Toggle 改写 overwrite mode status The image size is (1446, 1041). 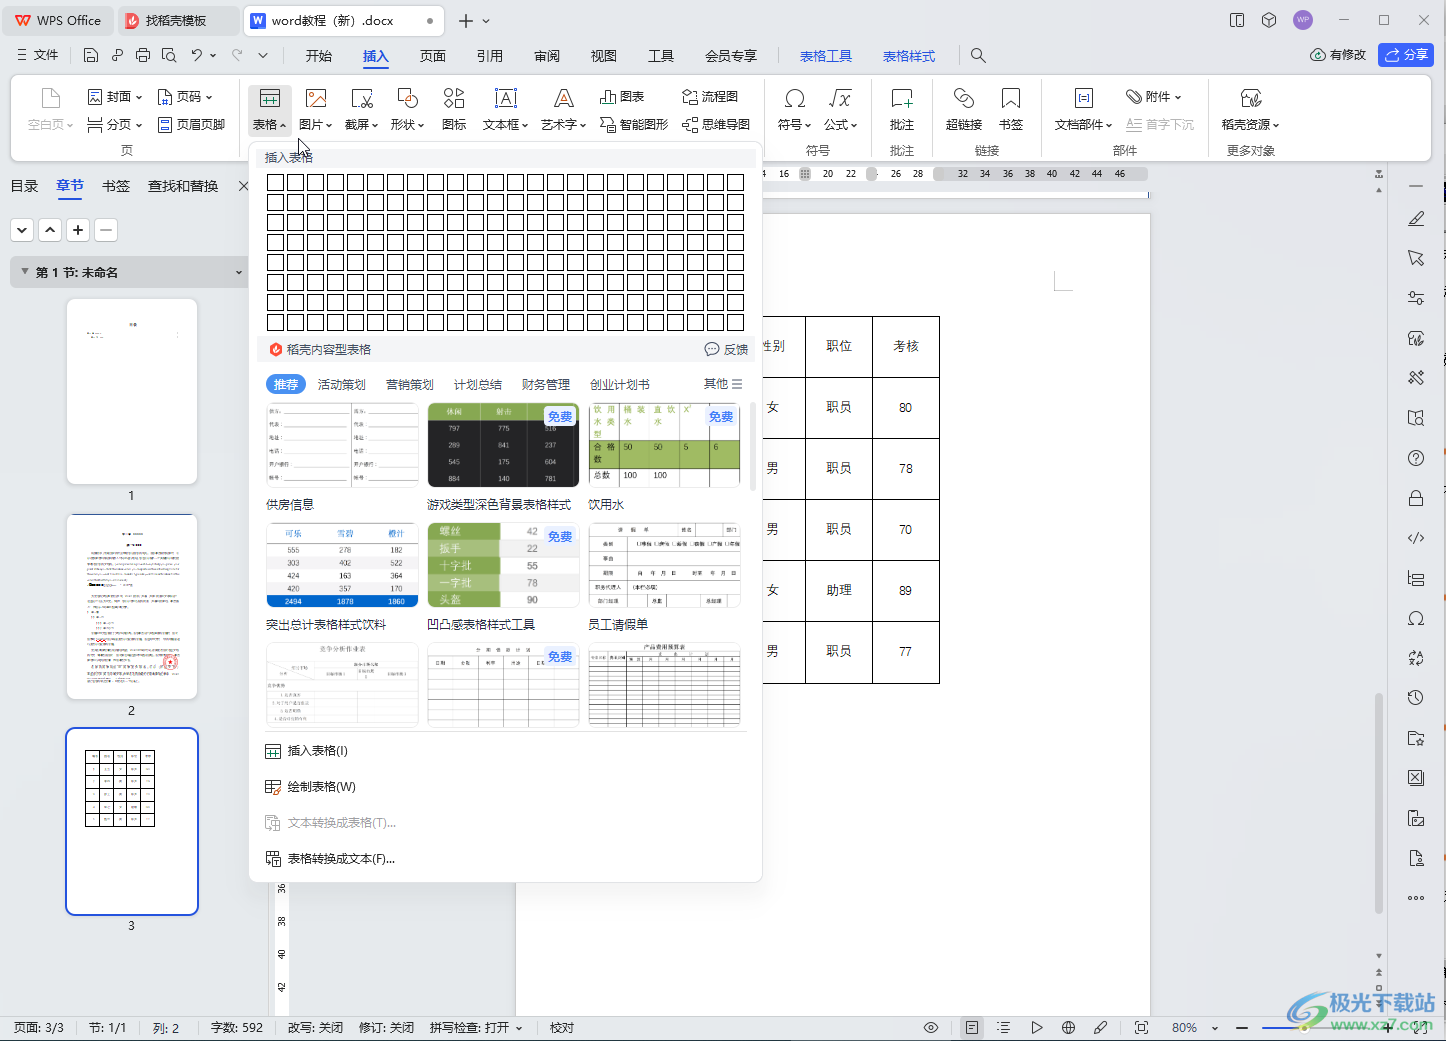(x=315, y=1027)
